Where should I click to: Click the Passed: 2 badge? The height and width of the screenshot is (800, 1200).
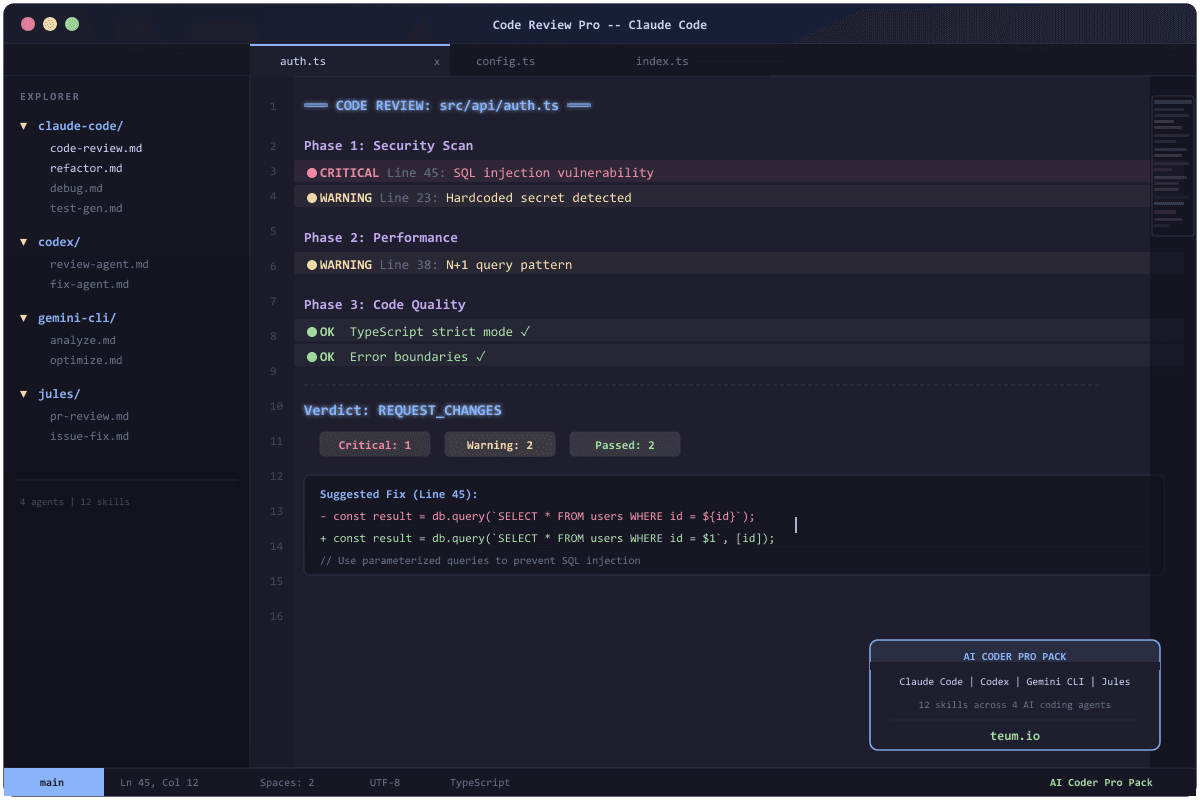click(624, 445)
